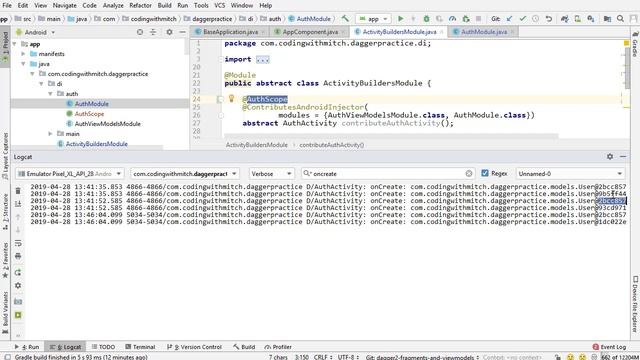Switch to the AuthModule.java tab

click(x=484, y=32)
